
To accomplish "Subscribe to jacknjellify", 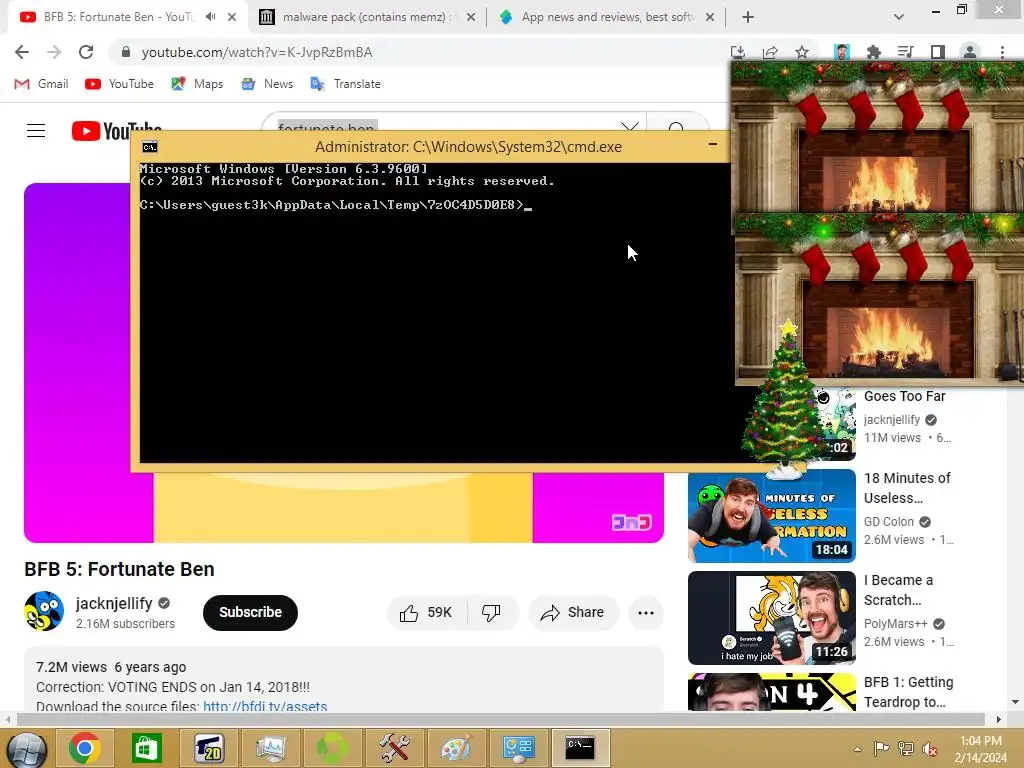I will pyautogui.click(x=250, y=613).
